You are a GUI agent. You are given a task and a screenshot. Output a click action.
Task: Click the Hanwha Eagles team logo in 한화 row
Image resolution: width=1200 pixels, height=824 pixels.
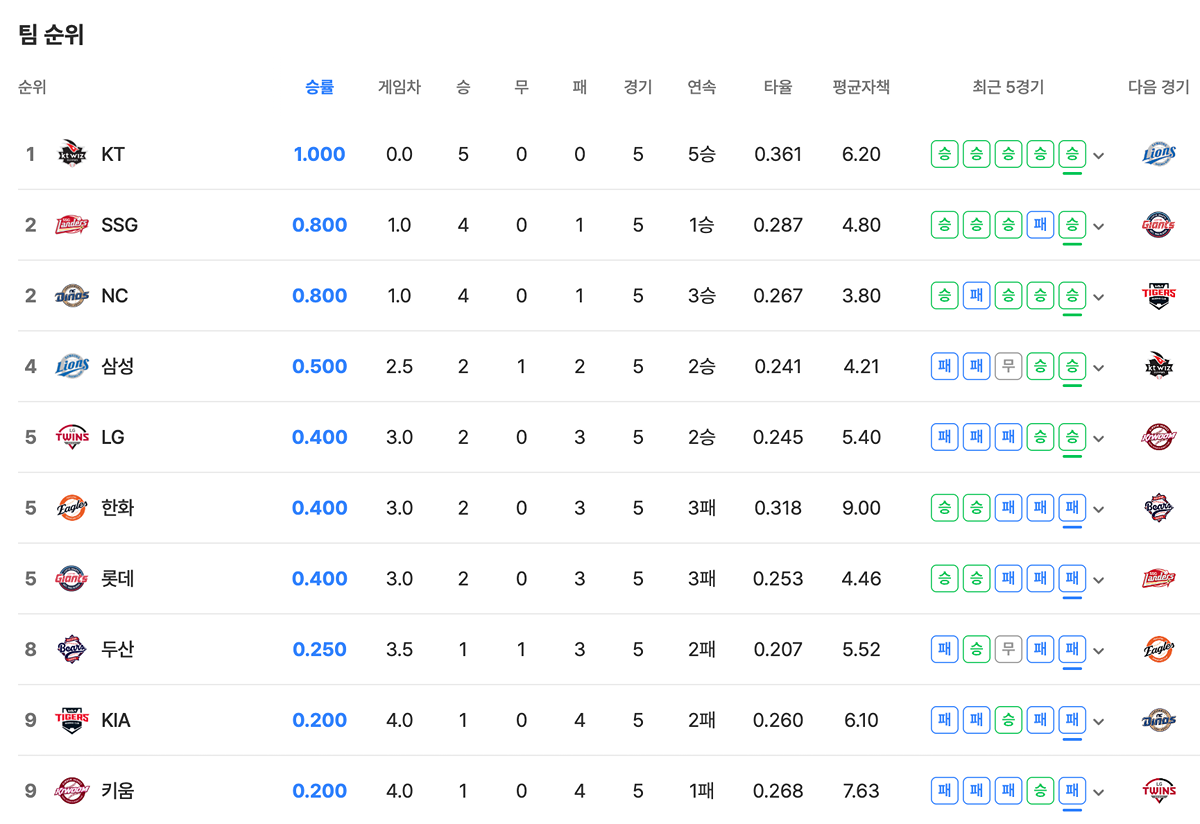[x=72, y=508]
